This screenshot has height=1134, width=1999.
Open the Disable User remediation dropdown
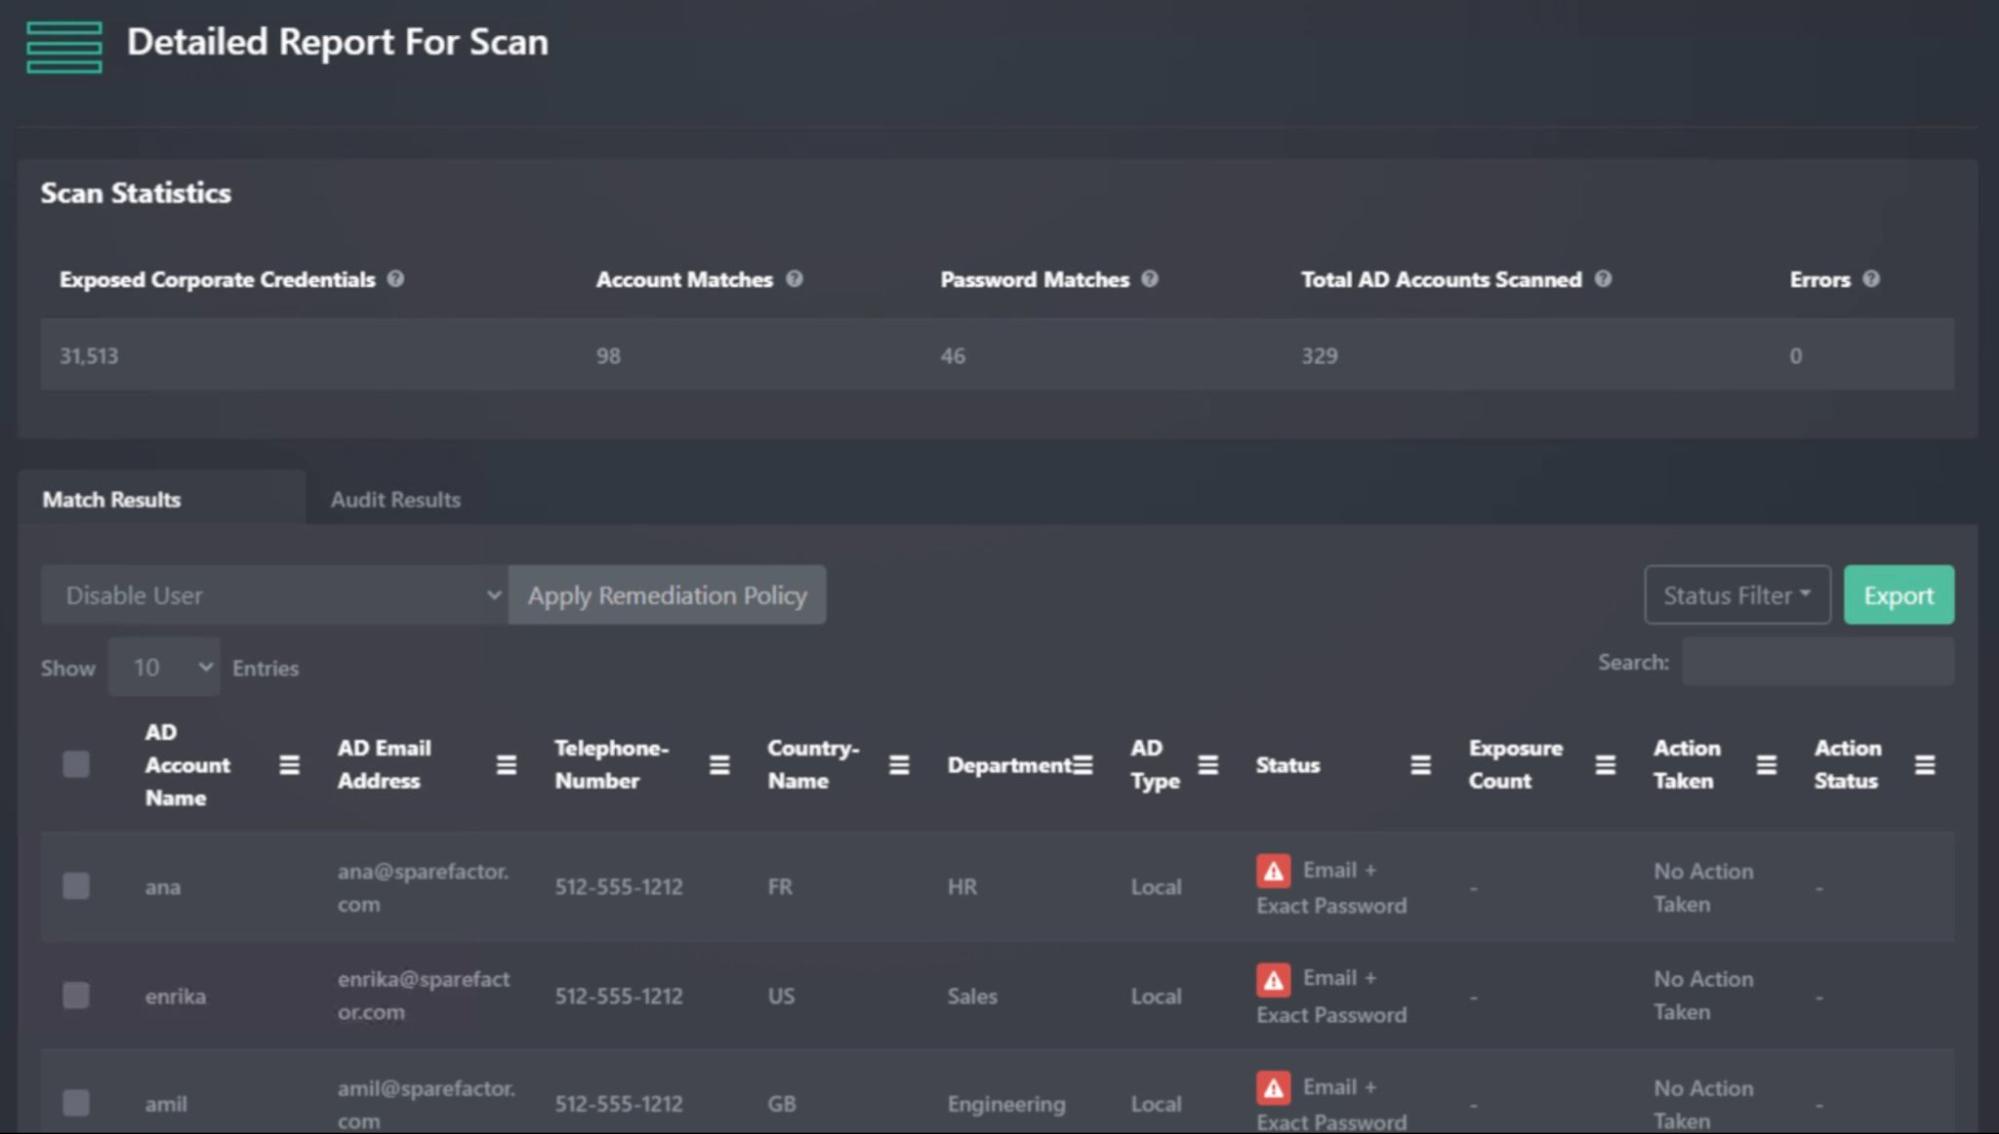275,594
